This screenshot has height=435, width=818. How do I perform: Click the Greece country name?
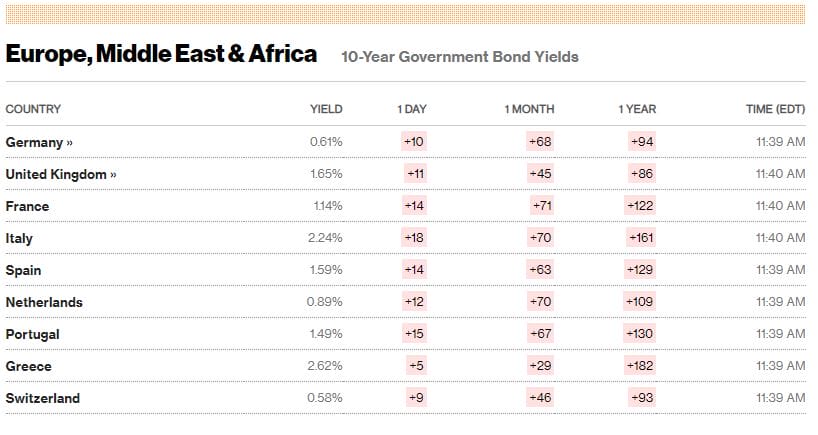coord(29,366)
